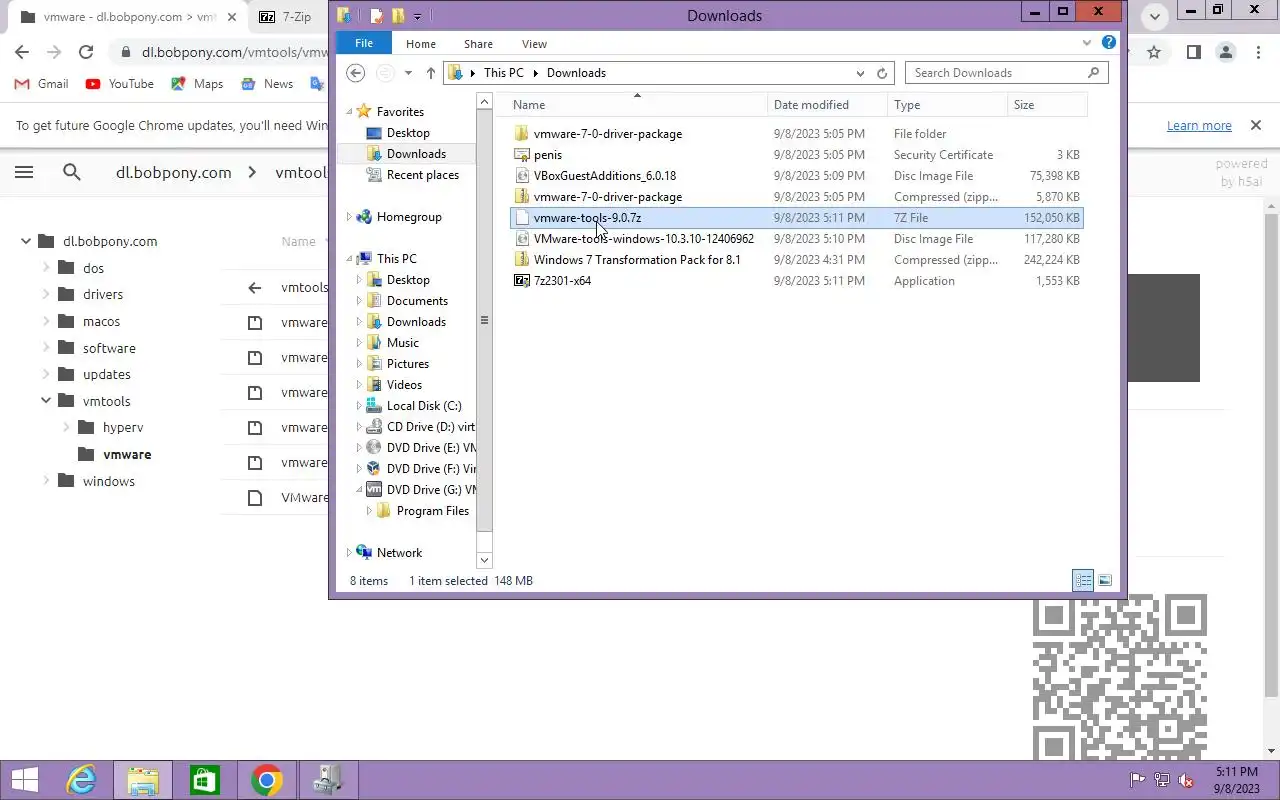Click the navigation pane scrollbar down arrow
This screenshot has height=800, width=1280.
click(484, 560)
